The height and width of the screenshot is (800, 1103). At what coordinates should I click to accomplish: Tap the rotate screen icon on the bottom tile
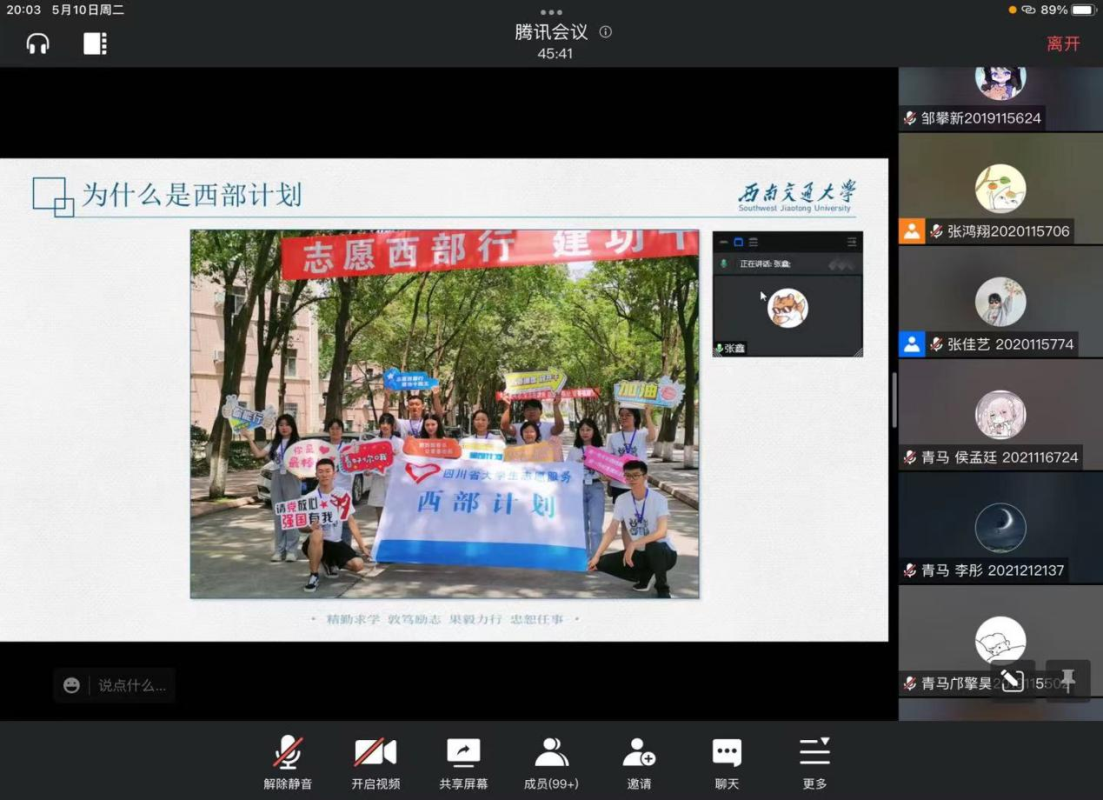pos(1012,680)
